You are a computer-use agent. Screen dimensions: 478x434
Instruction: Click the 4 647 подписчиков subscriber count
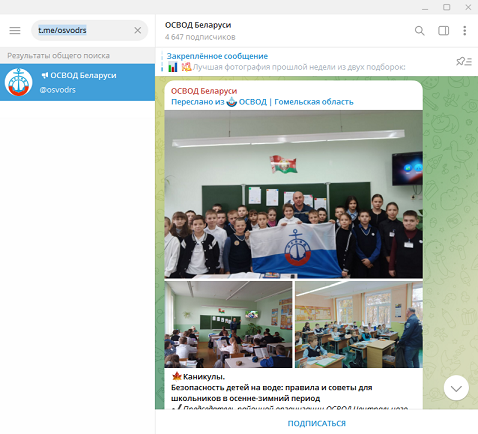[200, 37]
